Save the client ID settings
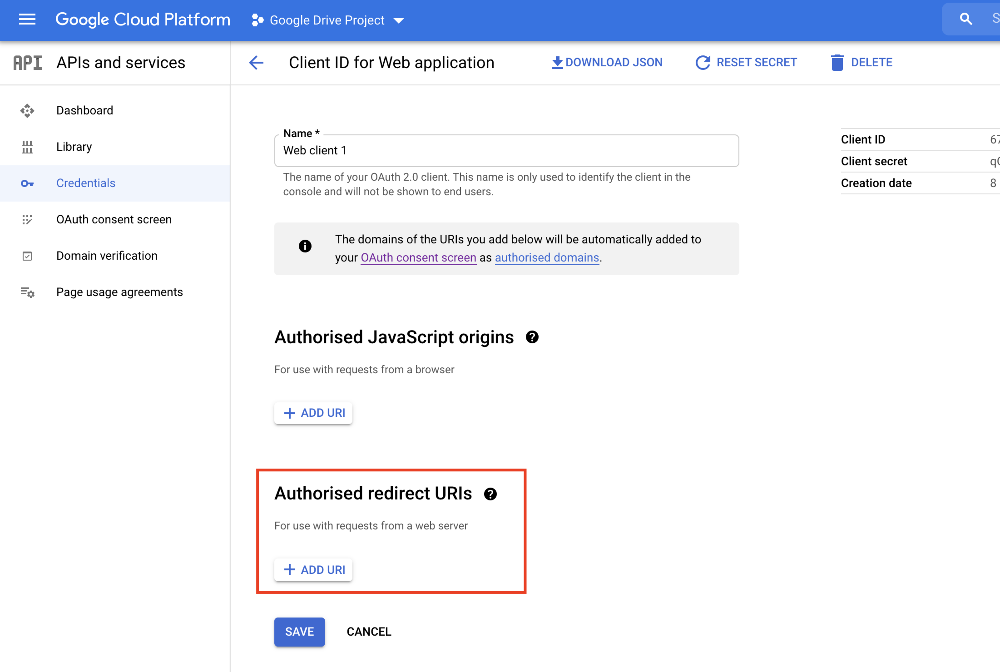Viewport: 1000px width, 672px height. coord(300,632)
